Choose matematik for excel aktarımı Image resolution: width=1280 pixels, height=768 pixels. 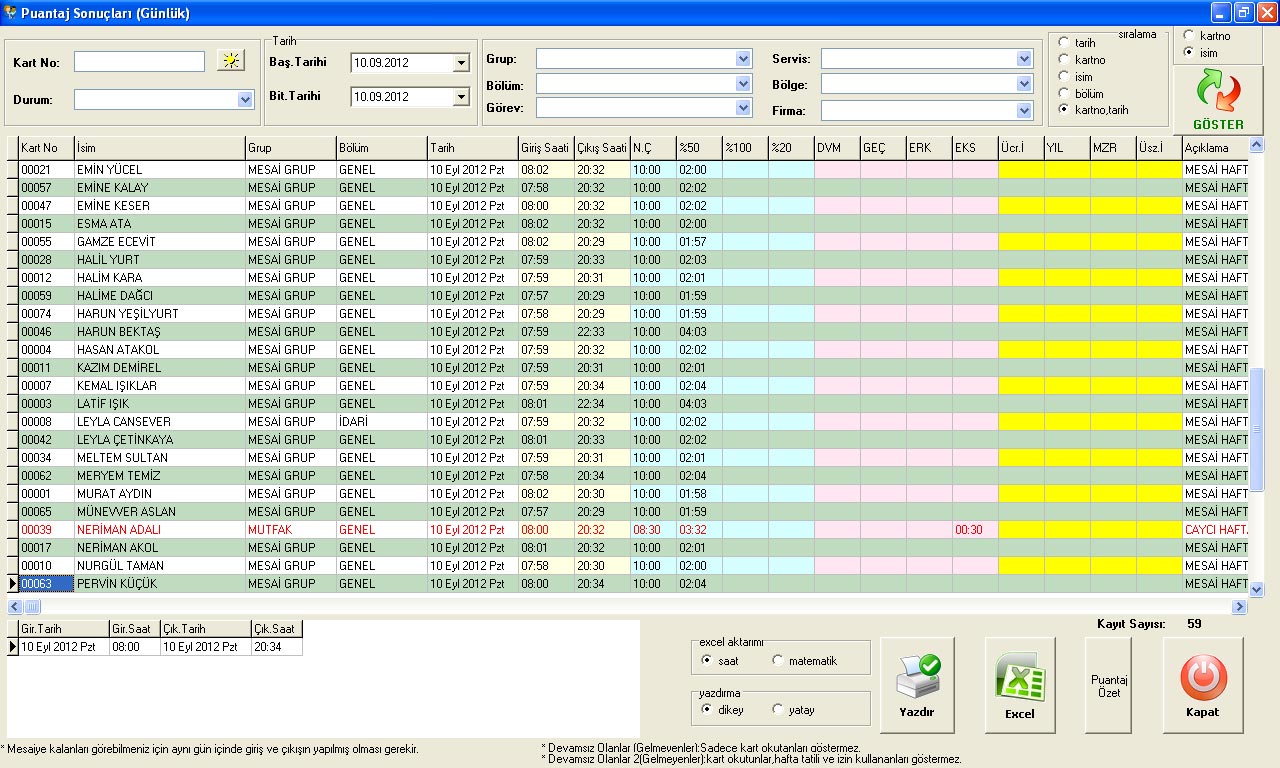click(778, 662)
